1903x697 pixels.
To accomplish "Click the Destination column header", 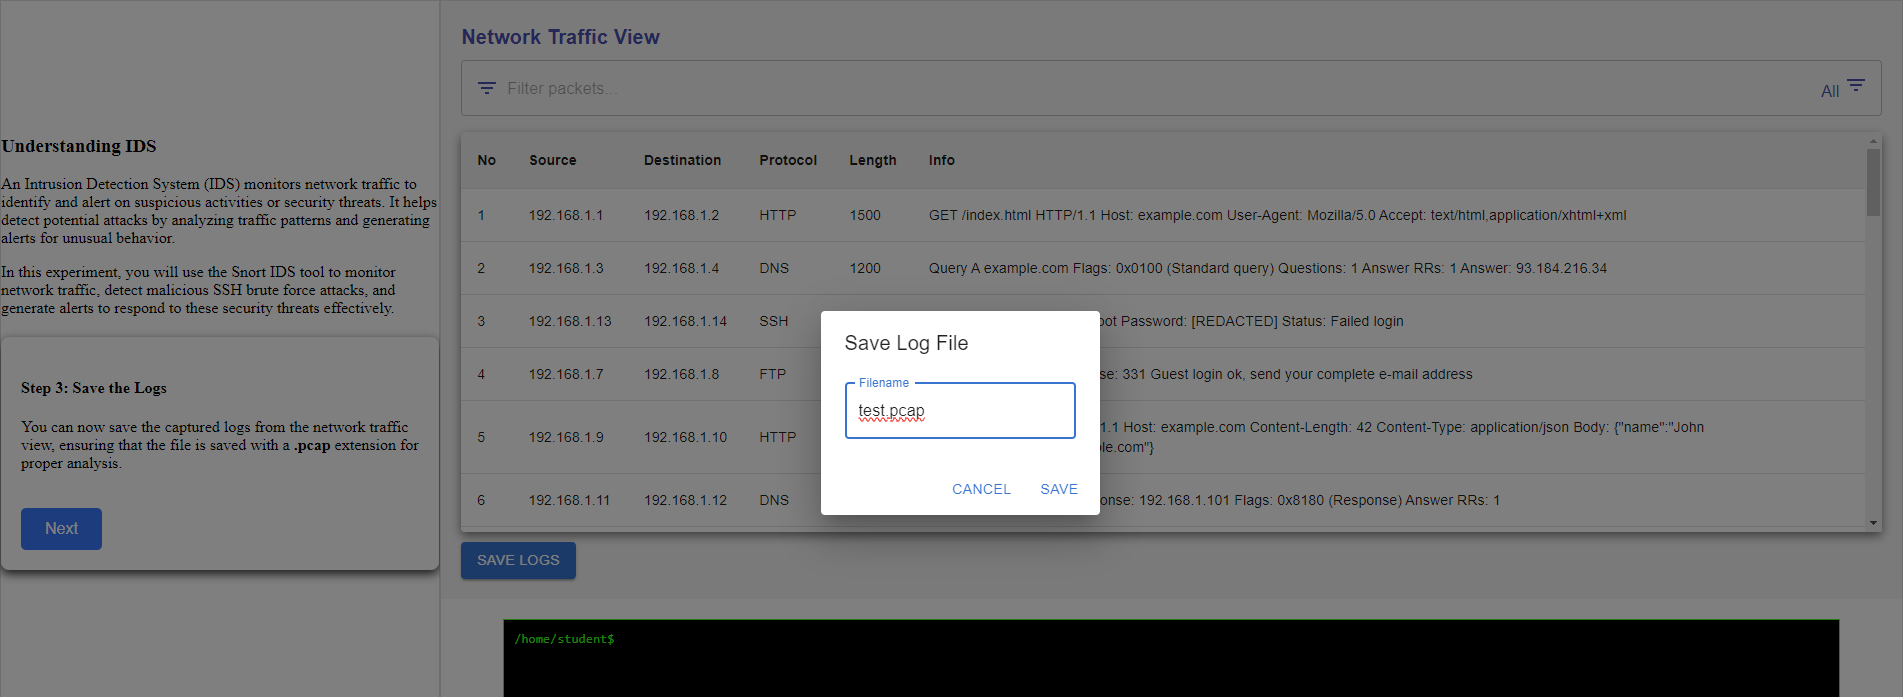I will pos(682,160).
